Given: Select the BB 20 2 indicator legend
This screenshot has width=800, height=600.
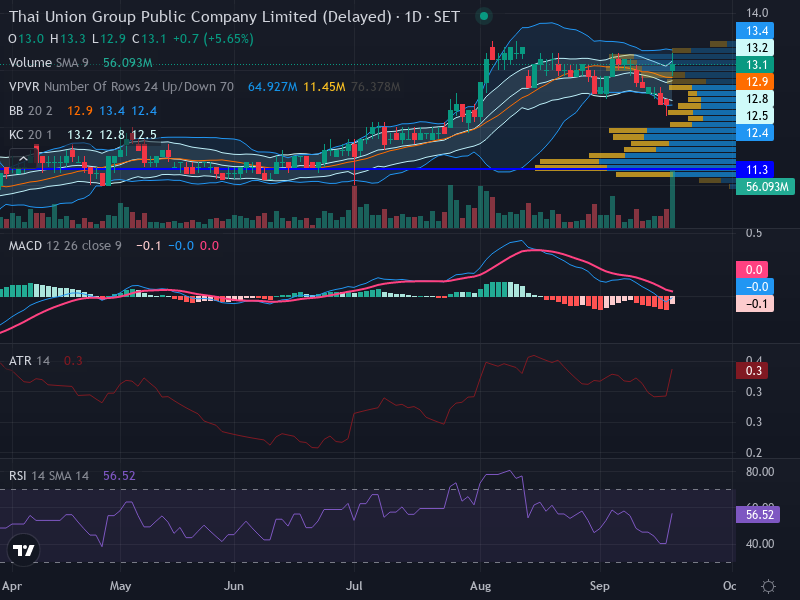Looking at the screenshot, I should tap(31, 111).
